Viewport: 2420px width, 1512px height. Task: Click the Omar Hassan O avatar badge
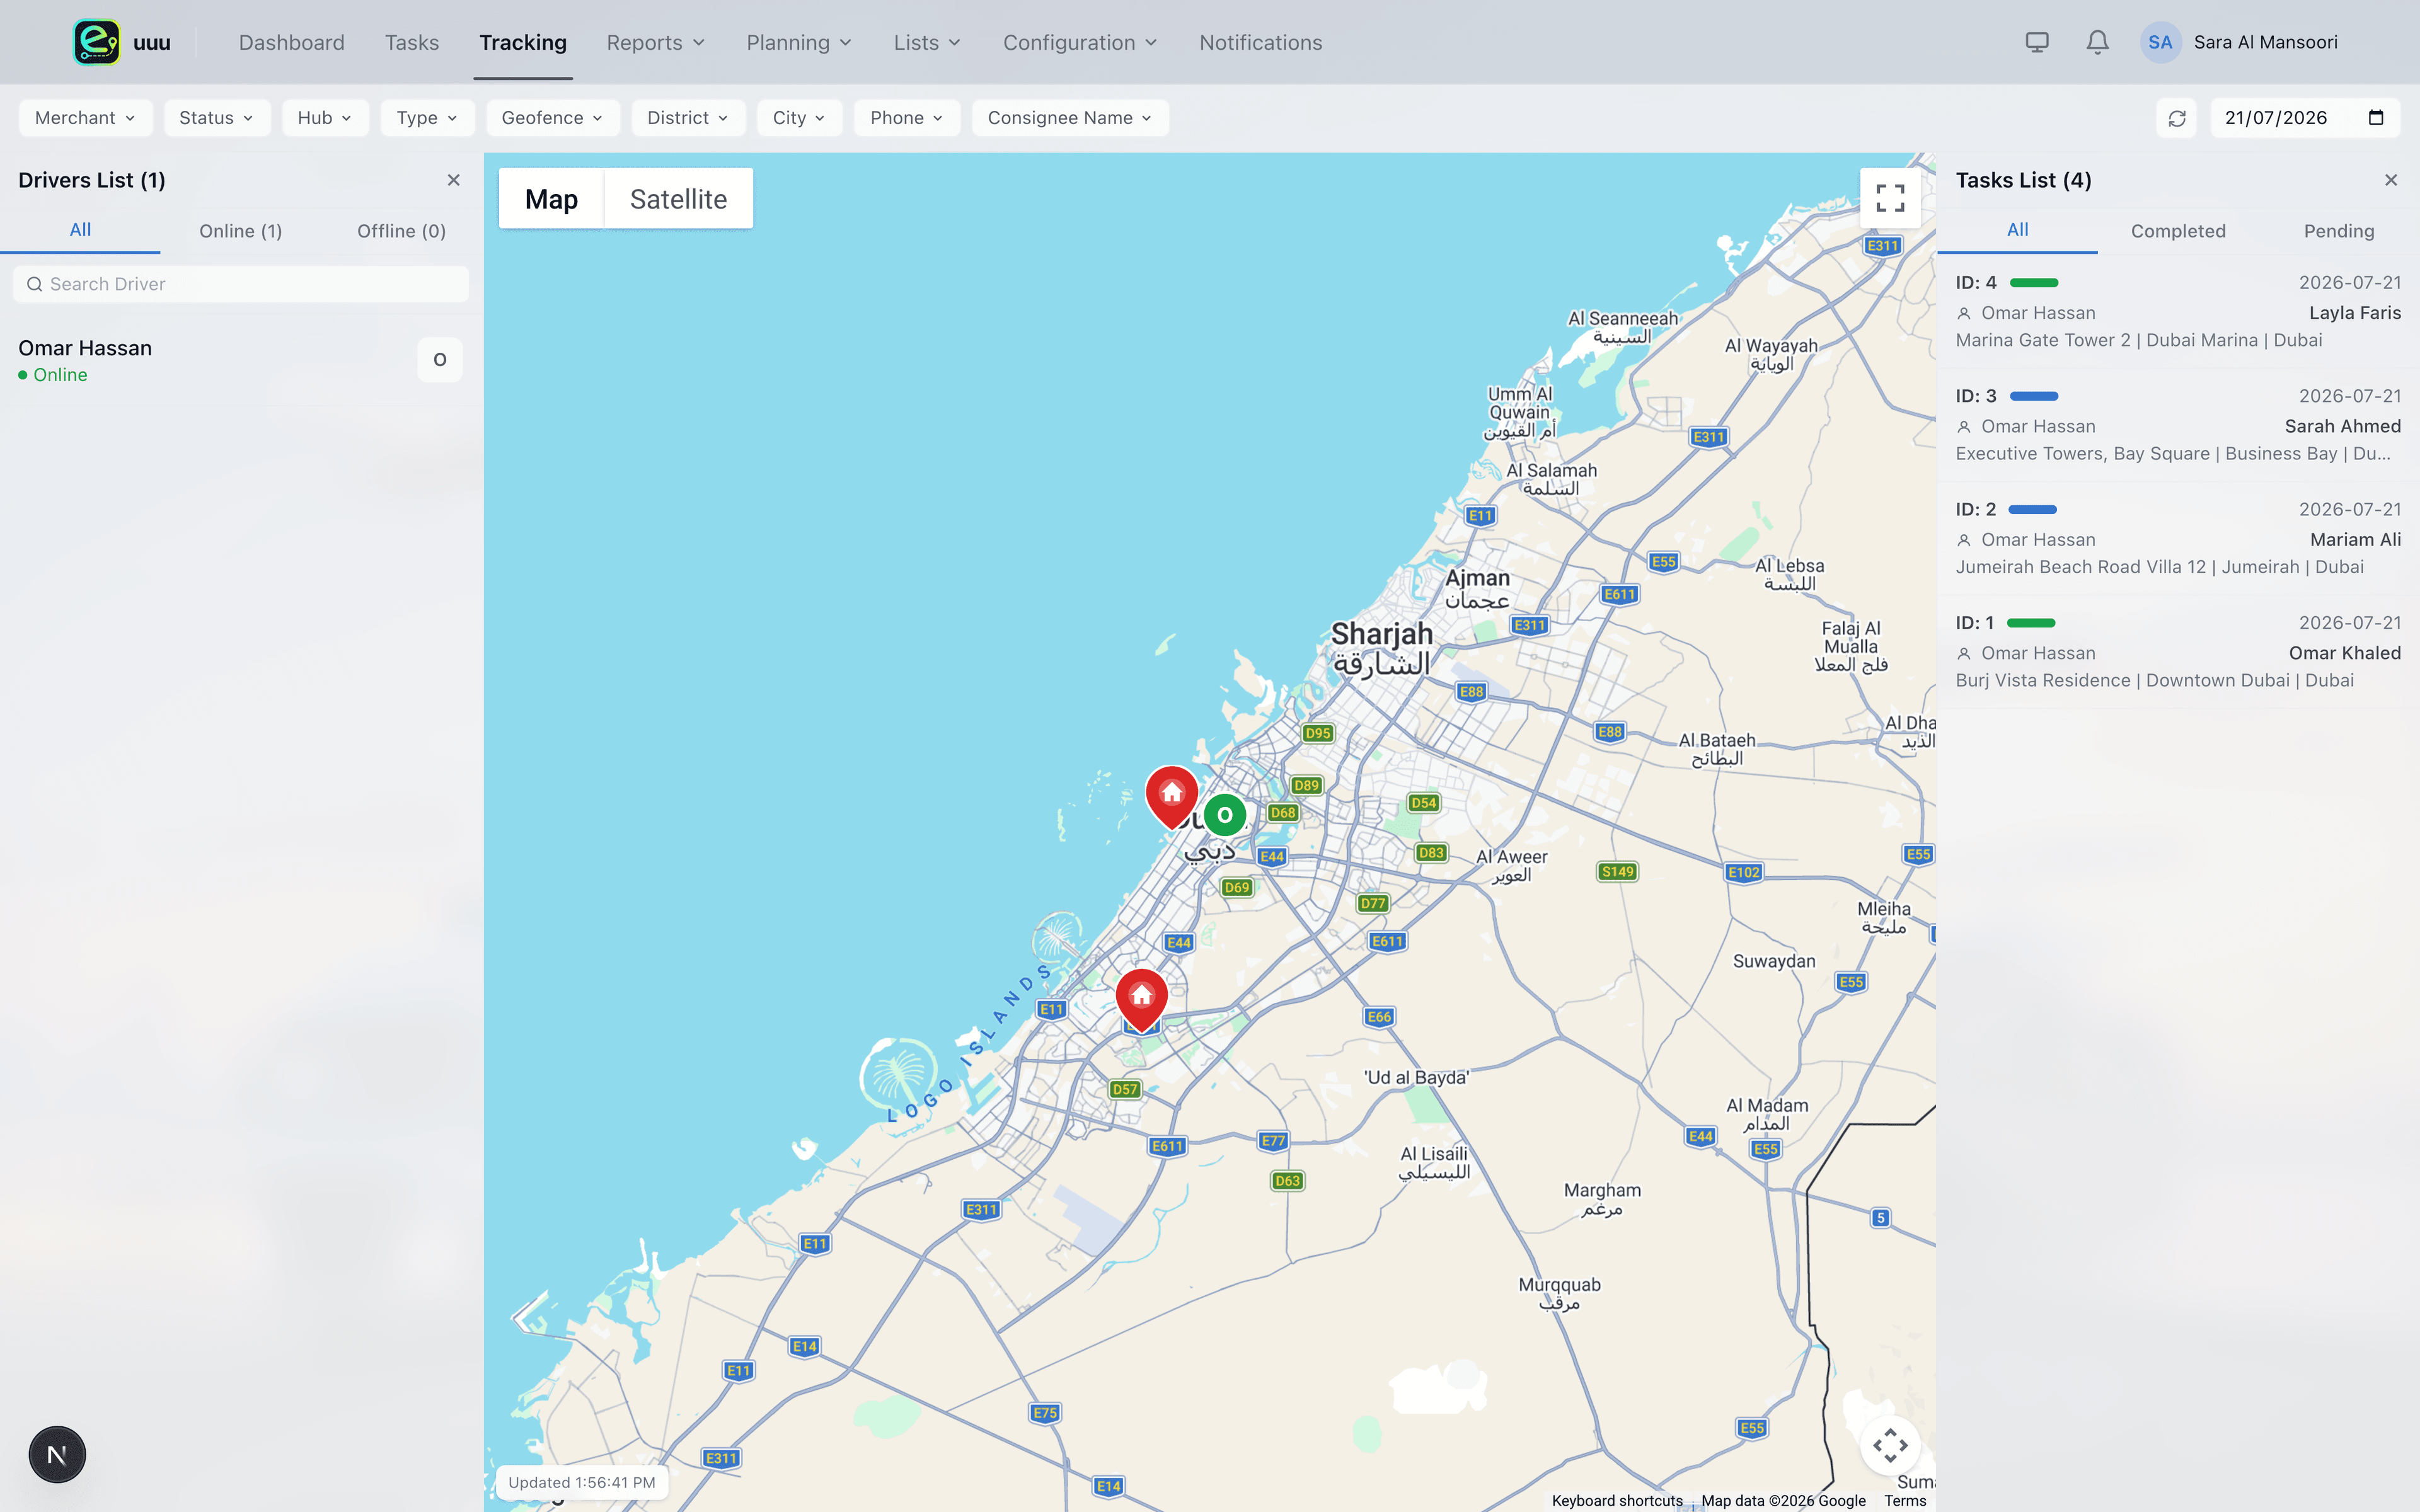pyautogui.click(x=440, y=360)
